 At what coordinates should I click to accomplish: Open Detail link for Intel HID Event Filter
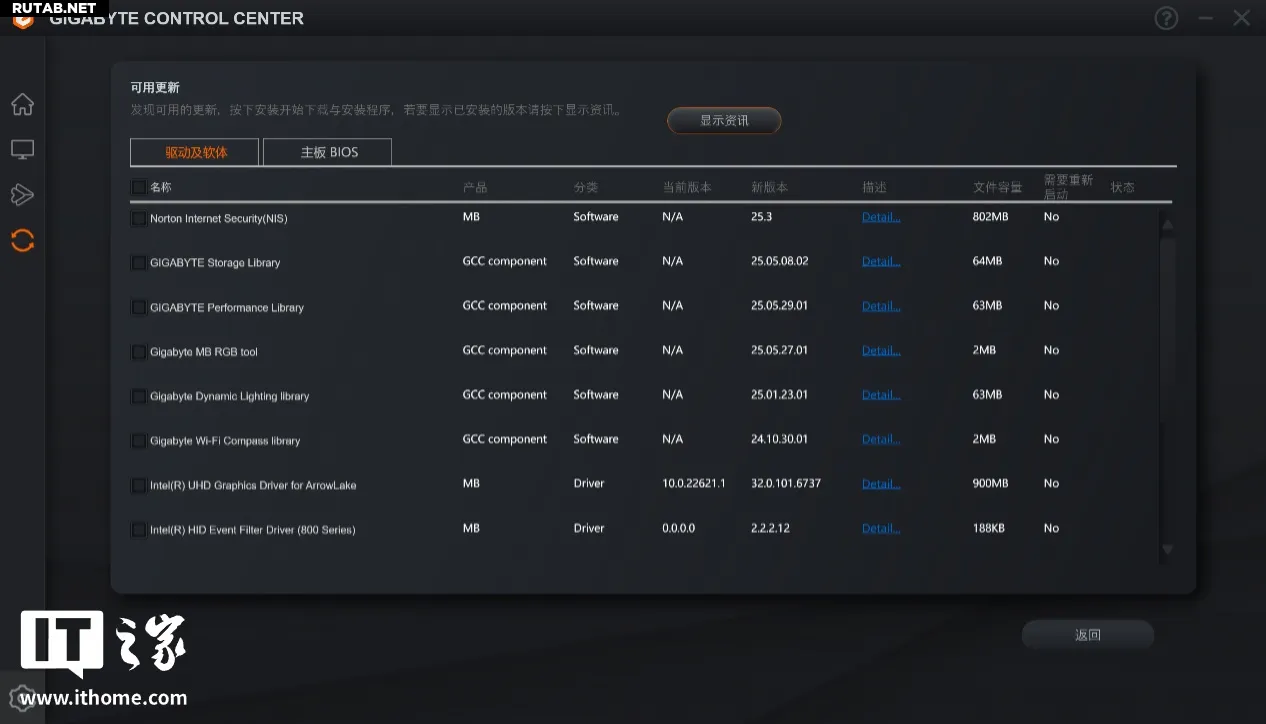881,528
